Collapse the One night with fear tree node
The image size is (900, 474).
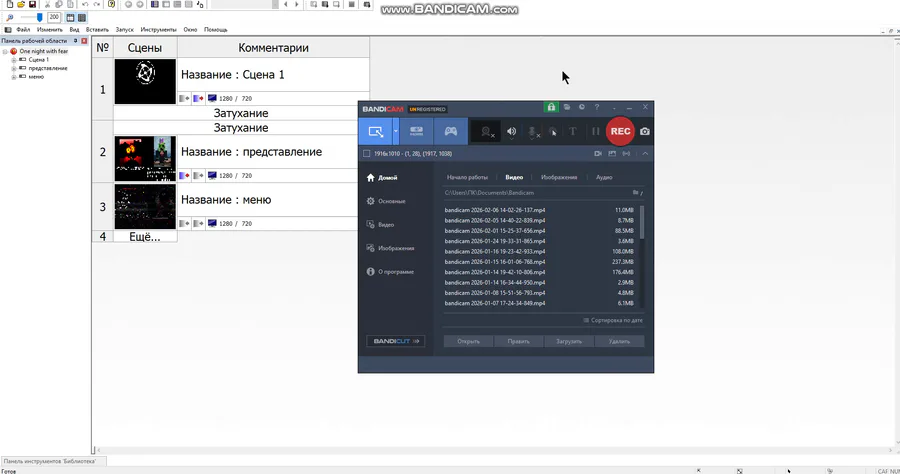5,51
